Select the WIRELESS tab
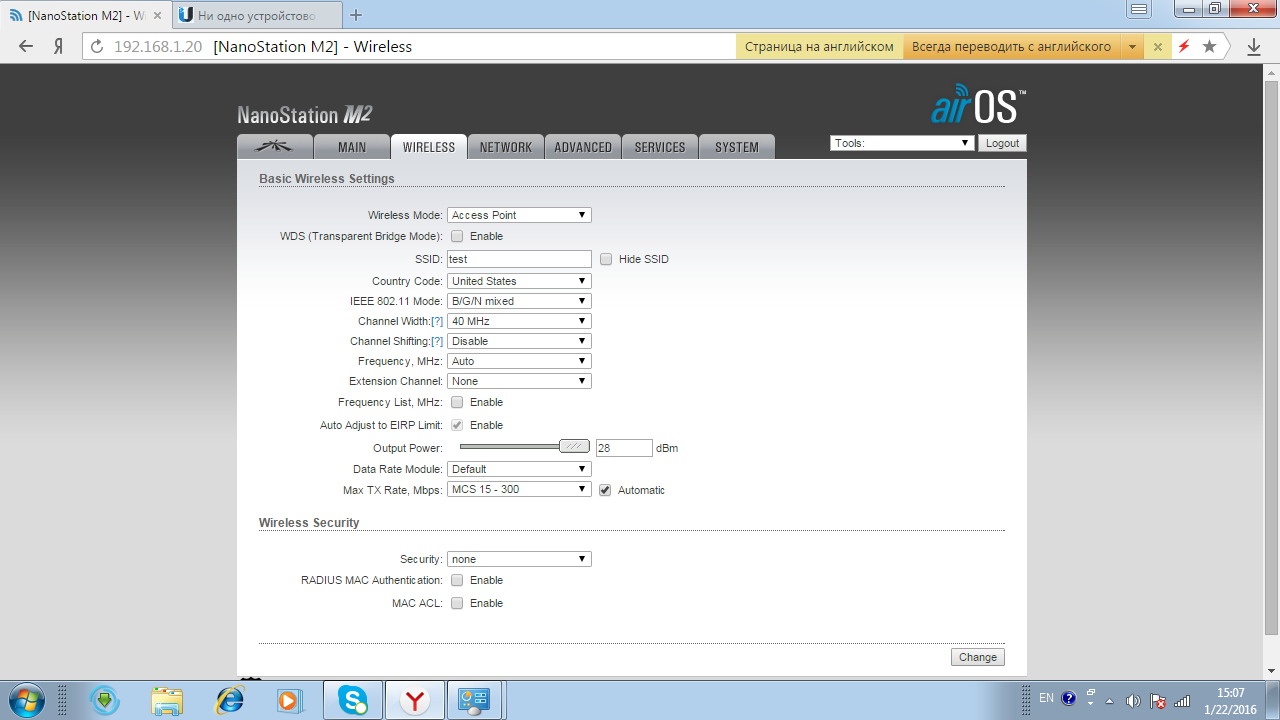The image size is (1280, 720). pos(429,147)
